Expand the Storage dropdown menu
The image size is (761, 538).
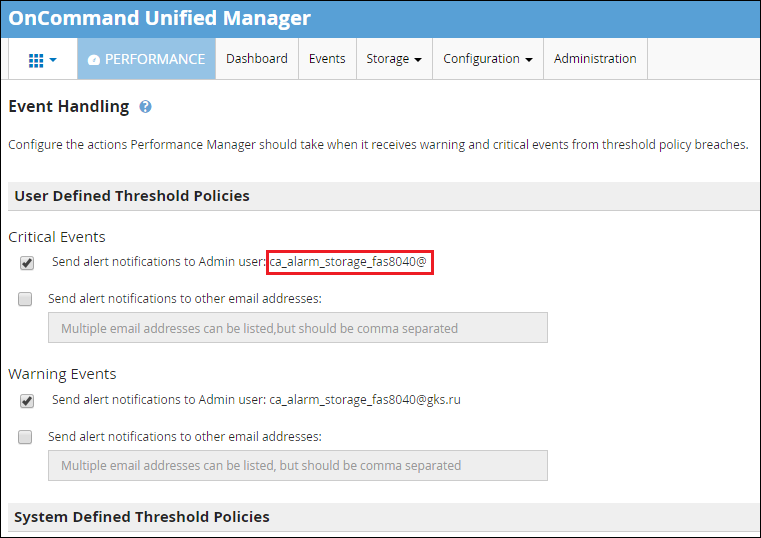coord(394,59)
